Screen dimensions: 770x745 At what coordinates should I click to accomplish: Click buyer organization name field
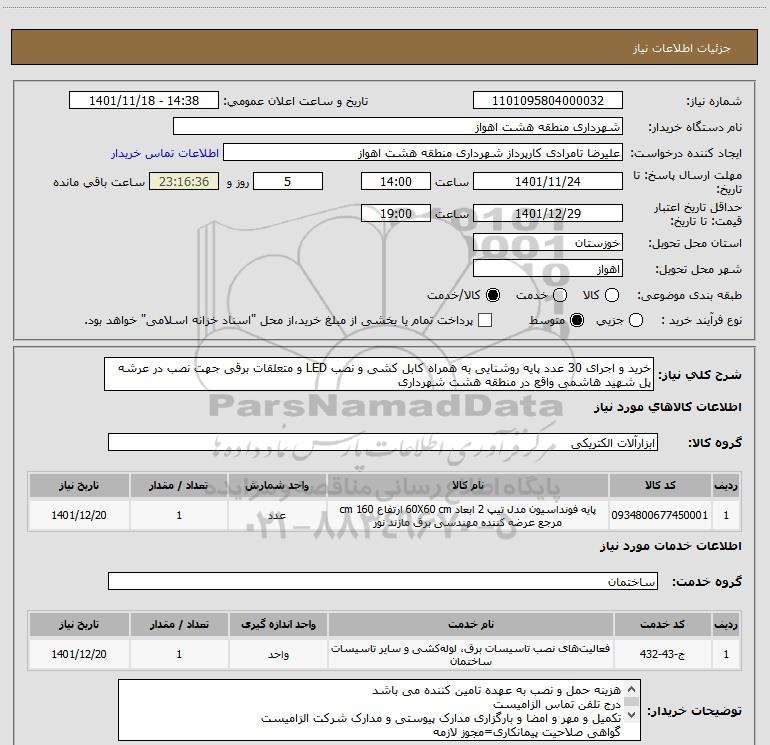[x=398, y=127]
